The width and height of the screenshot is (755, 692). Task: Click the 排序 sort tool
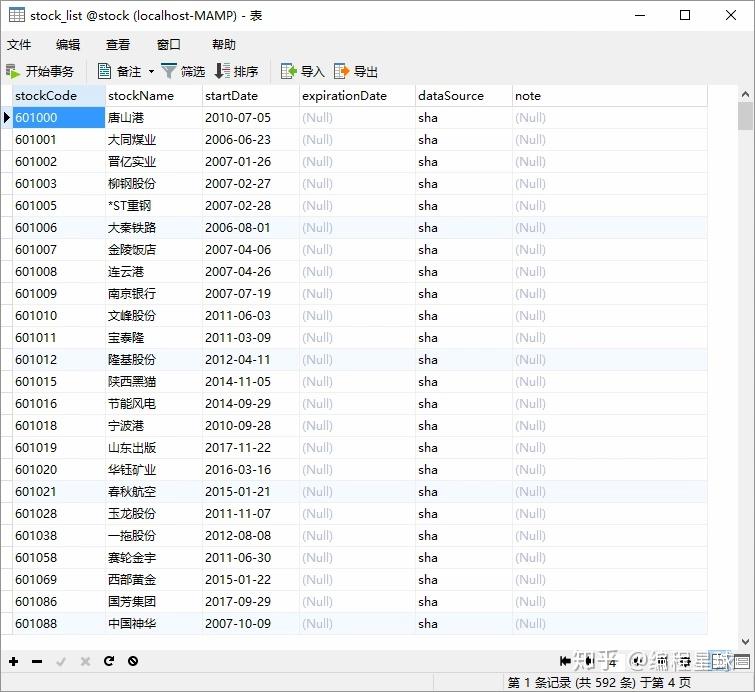(x=236, y=72)
